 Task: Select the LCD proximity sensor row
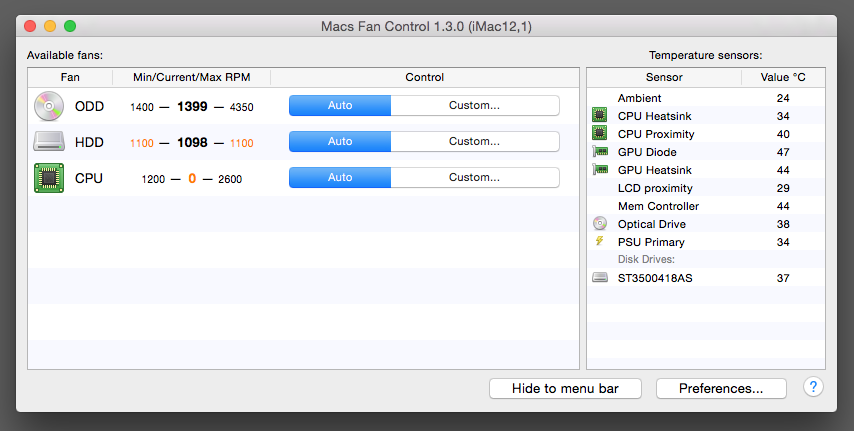(706, 188)
